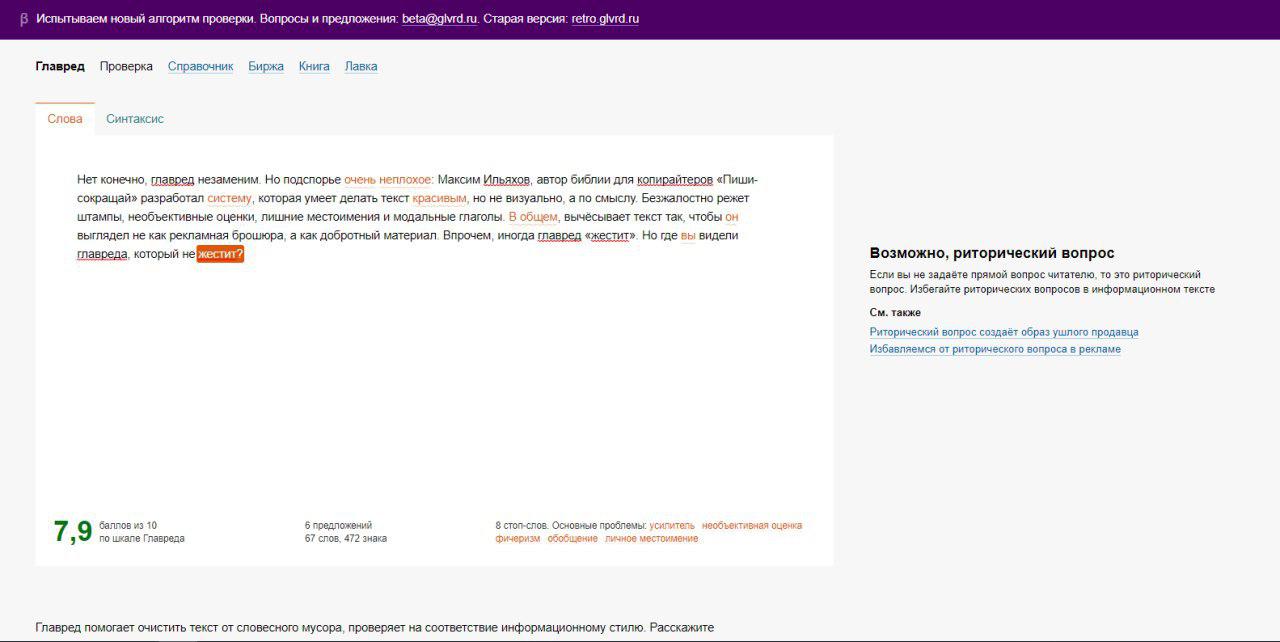Open «Избавляемся от риторического вопроса в рекламе»

tap(995, 349)
